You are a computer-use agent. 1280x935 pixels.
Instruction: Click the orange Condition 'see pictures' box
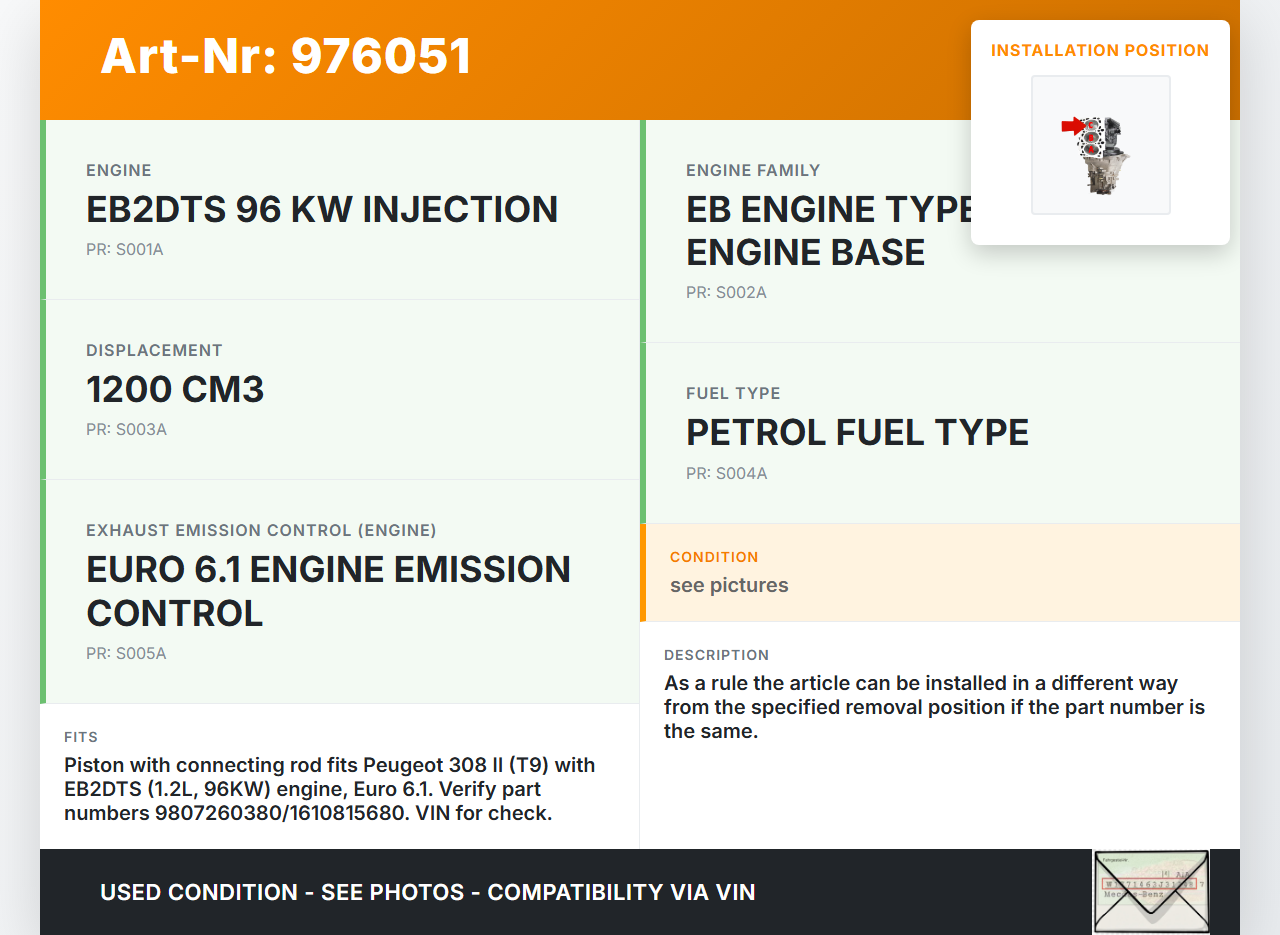pos(940,572)
